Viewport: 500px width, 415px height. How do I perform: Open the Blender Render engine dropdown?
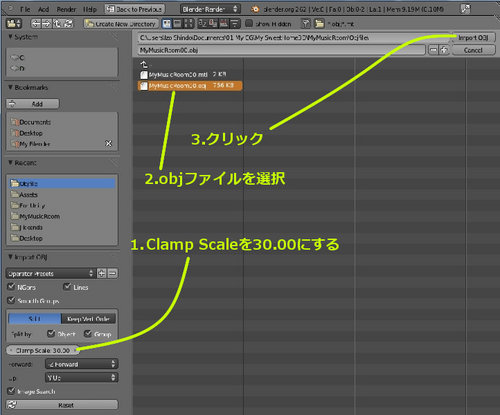(x=210, y=9)
